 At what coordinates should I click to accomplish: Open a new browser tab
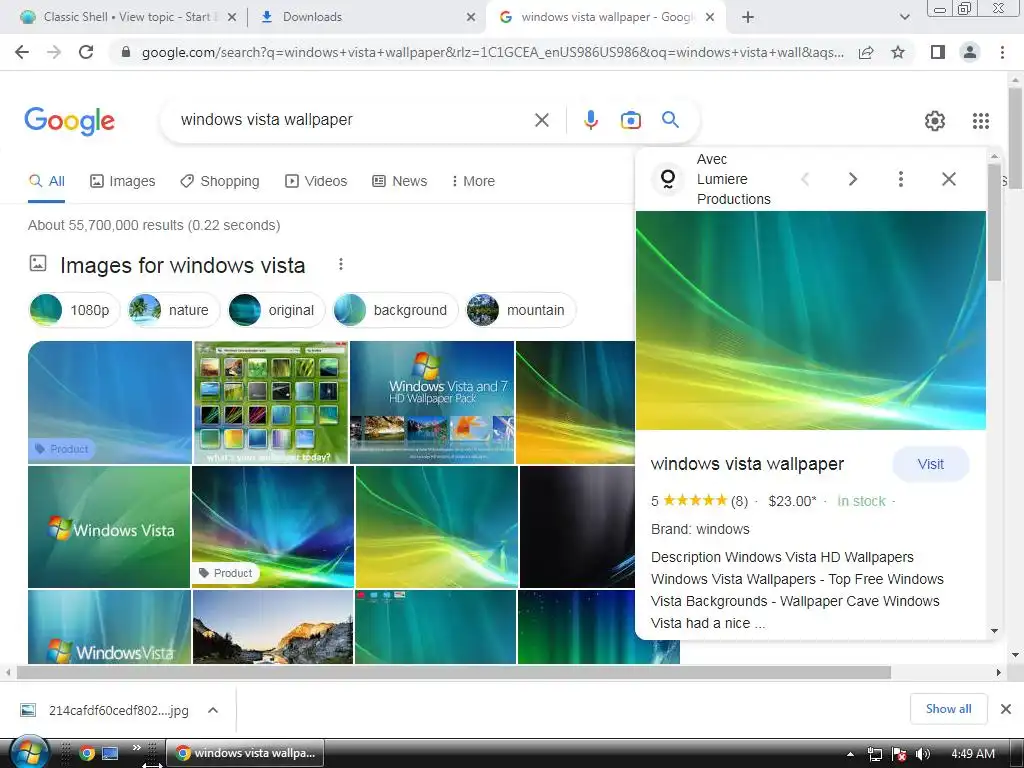coord(748,17)
